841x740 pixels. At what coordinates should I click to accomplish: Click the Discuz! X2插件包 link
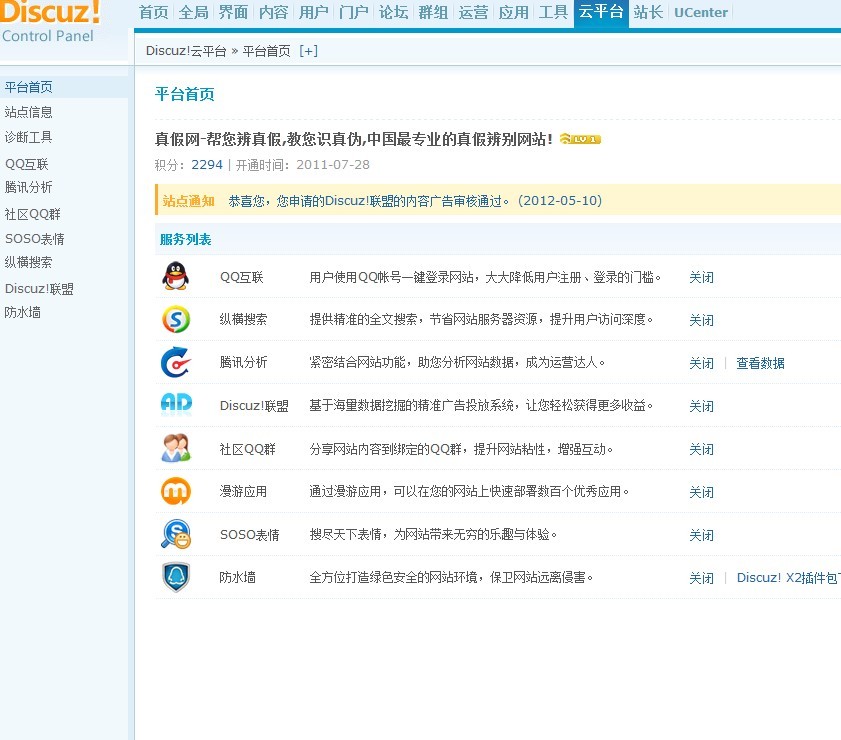click(788, 578)
